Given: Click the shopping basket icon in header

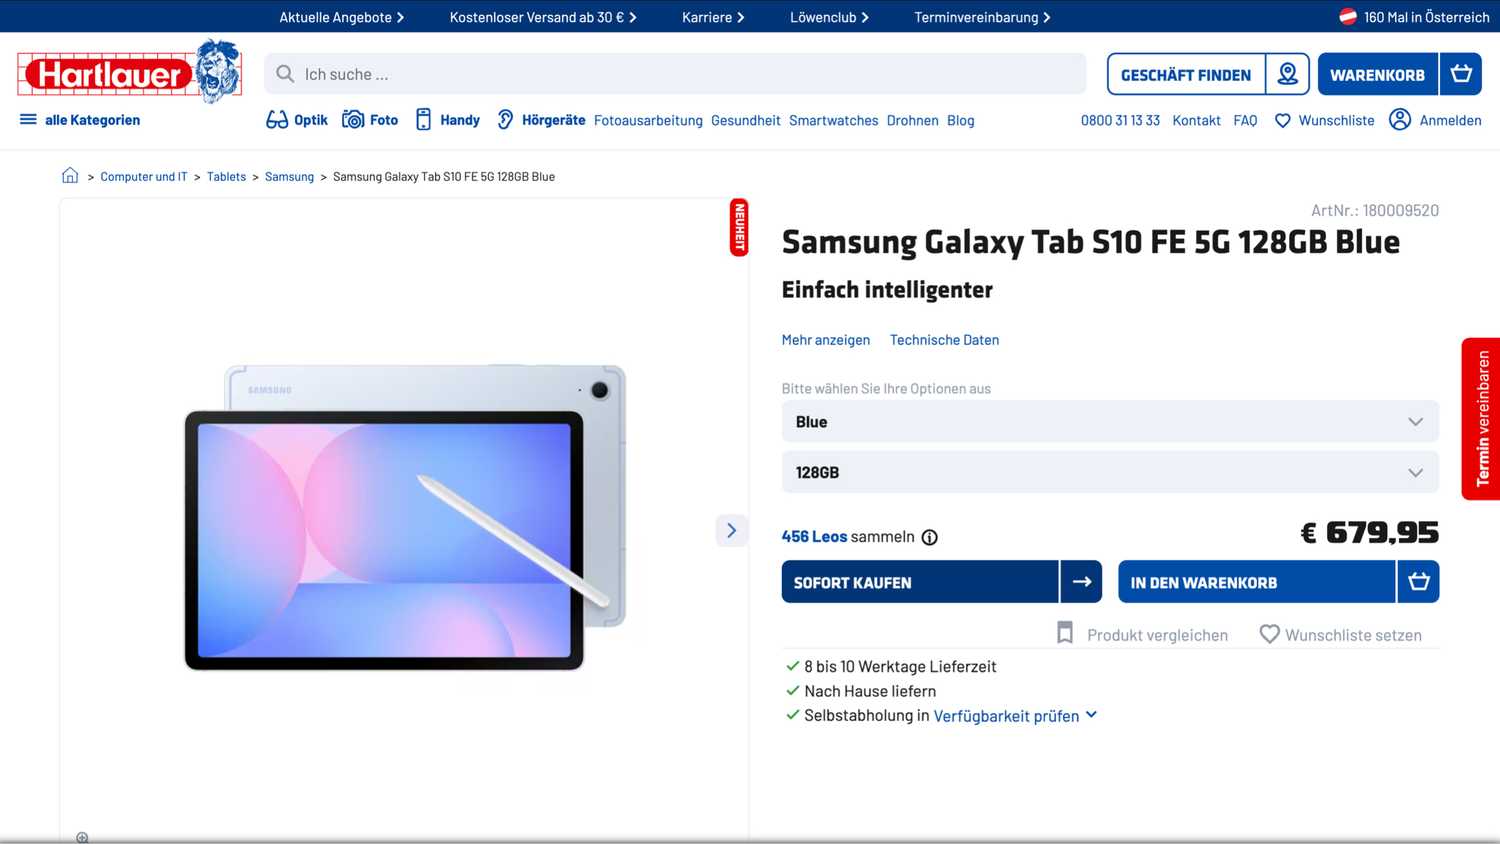Looking at the screenshot, I should pos(1460,74).
